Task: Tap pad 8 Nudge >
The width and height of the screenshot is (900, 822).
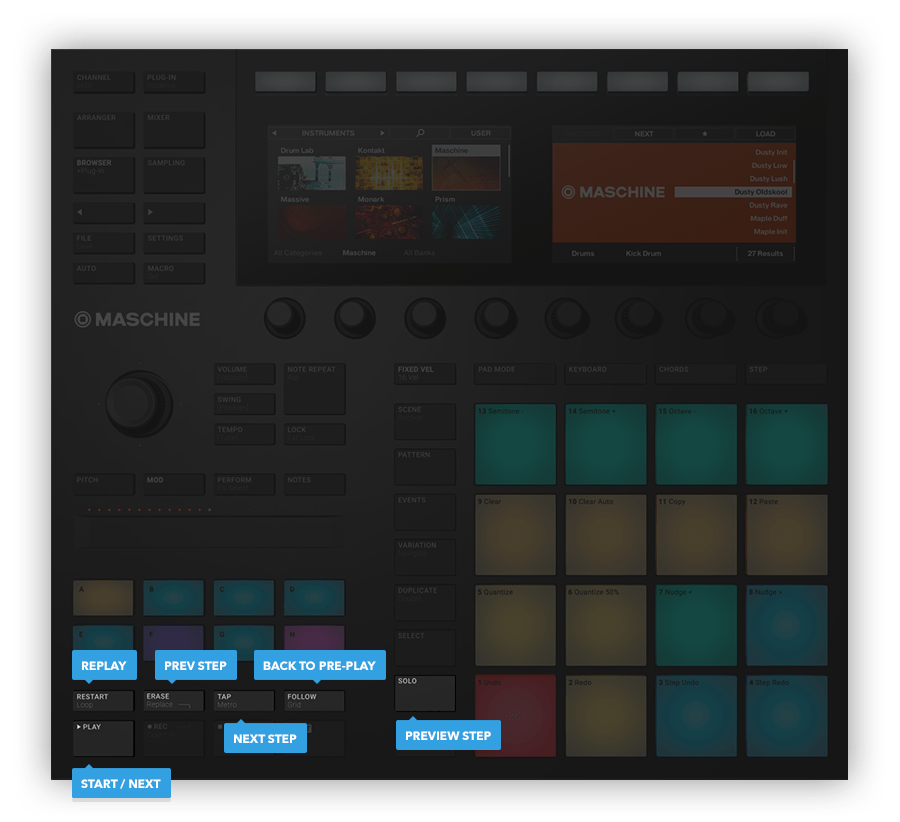Action: tap(787, 625)
